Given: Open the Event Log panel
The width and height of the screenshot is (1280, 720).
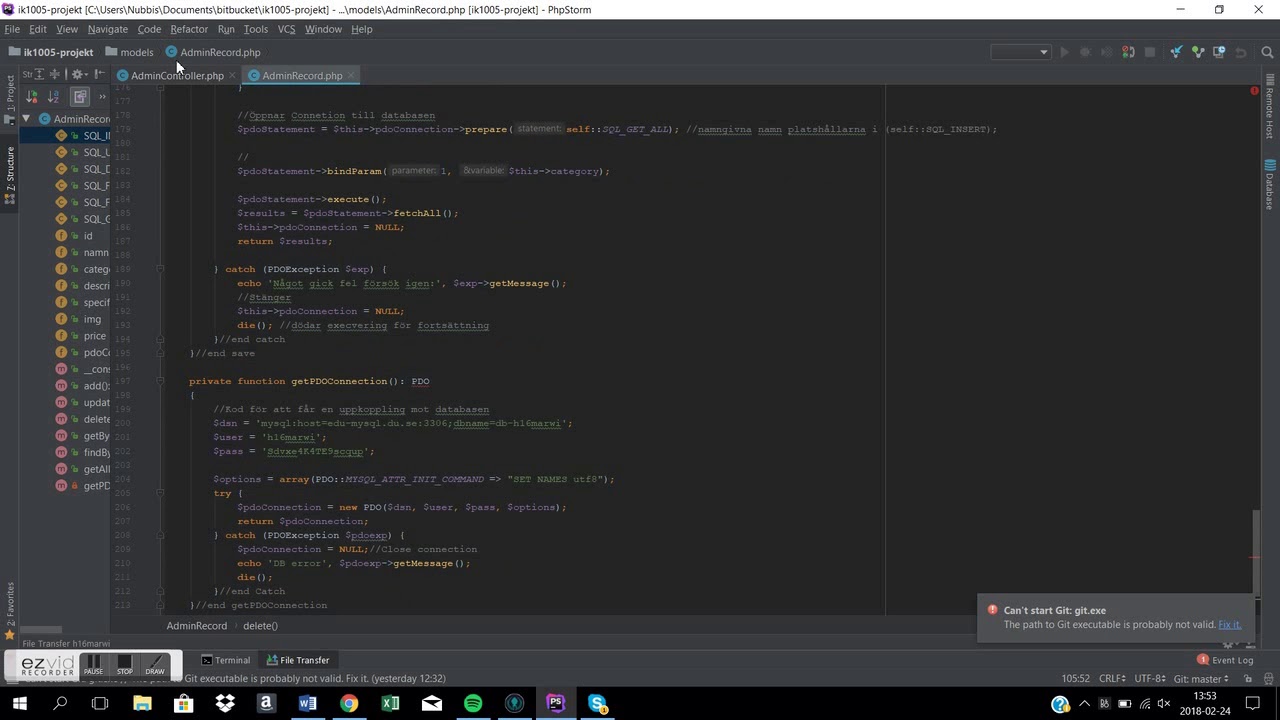Looking at the screenshot, I should coord(1225,660).
